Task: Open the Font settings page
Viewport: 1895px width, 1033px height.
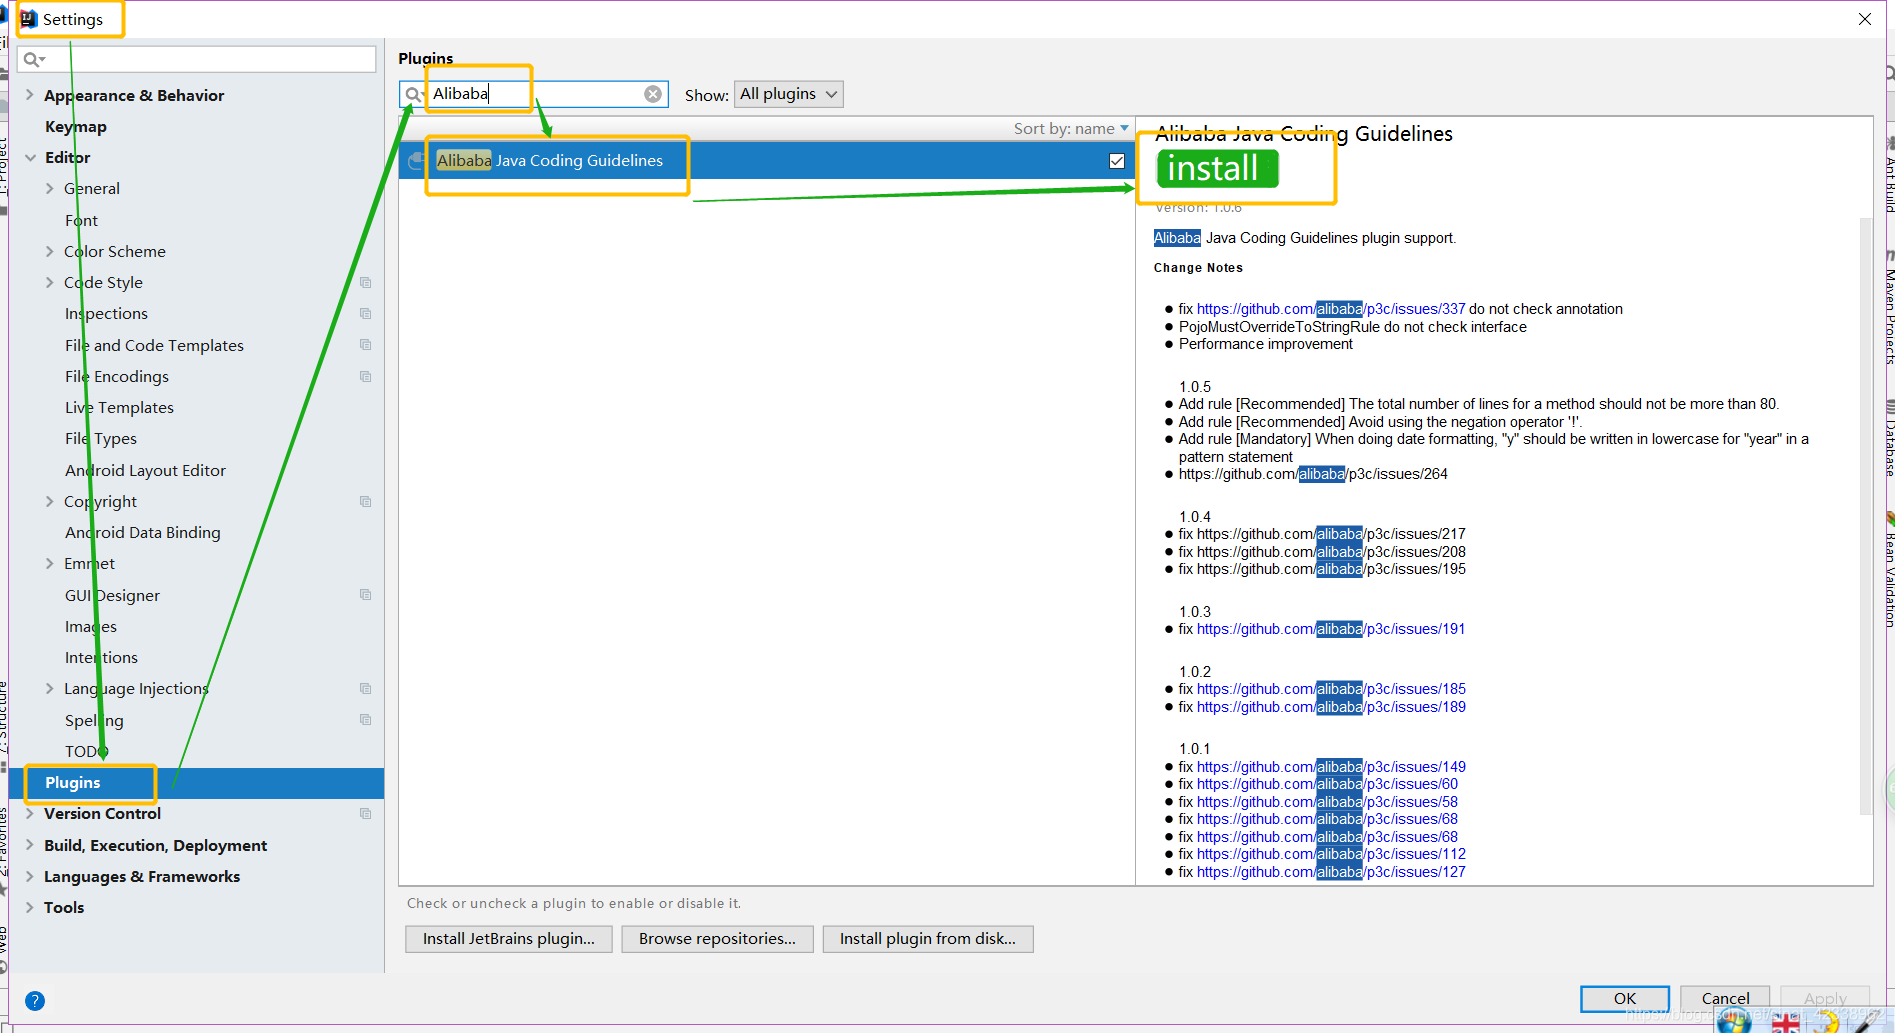Action: 81,220
